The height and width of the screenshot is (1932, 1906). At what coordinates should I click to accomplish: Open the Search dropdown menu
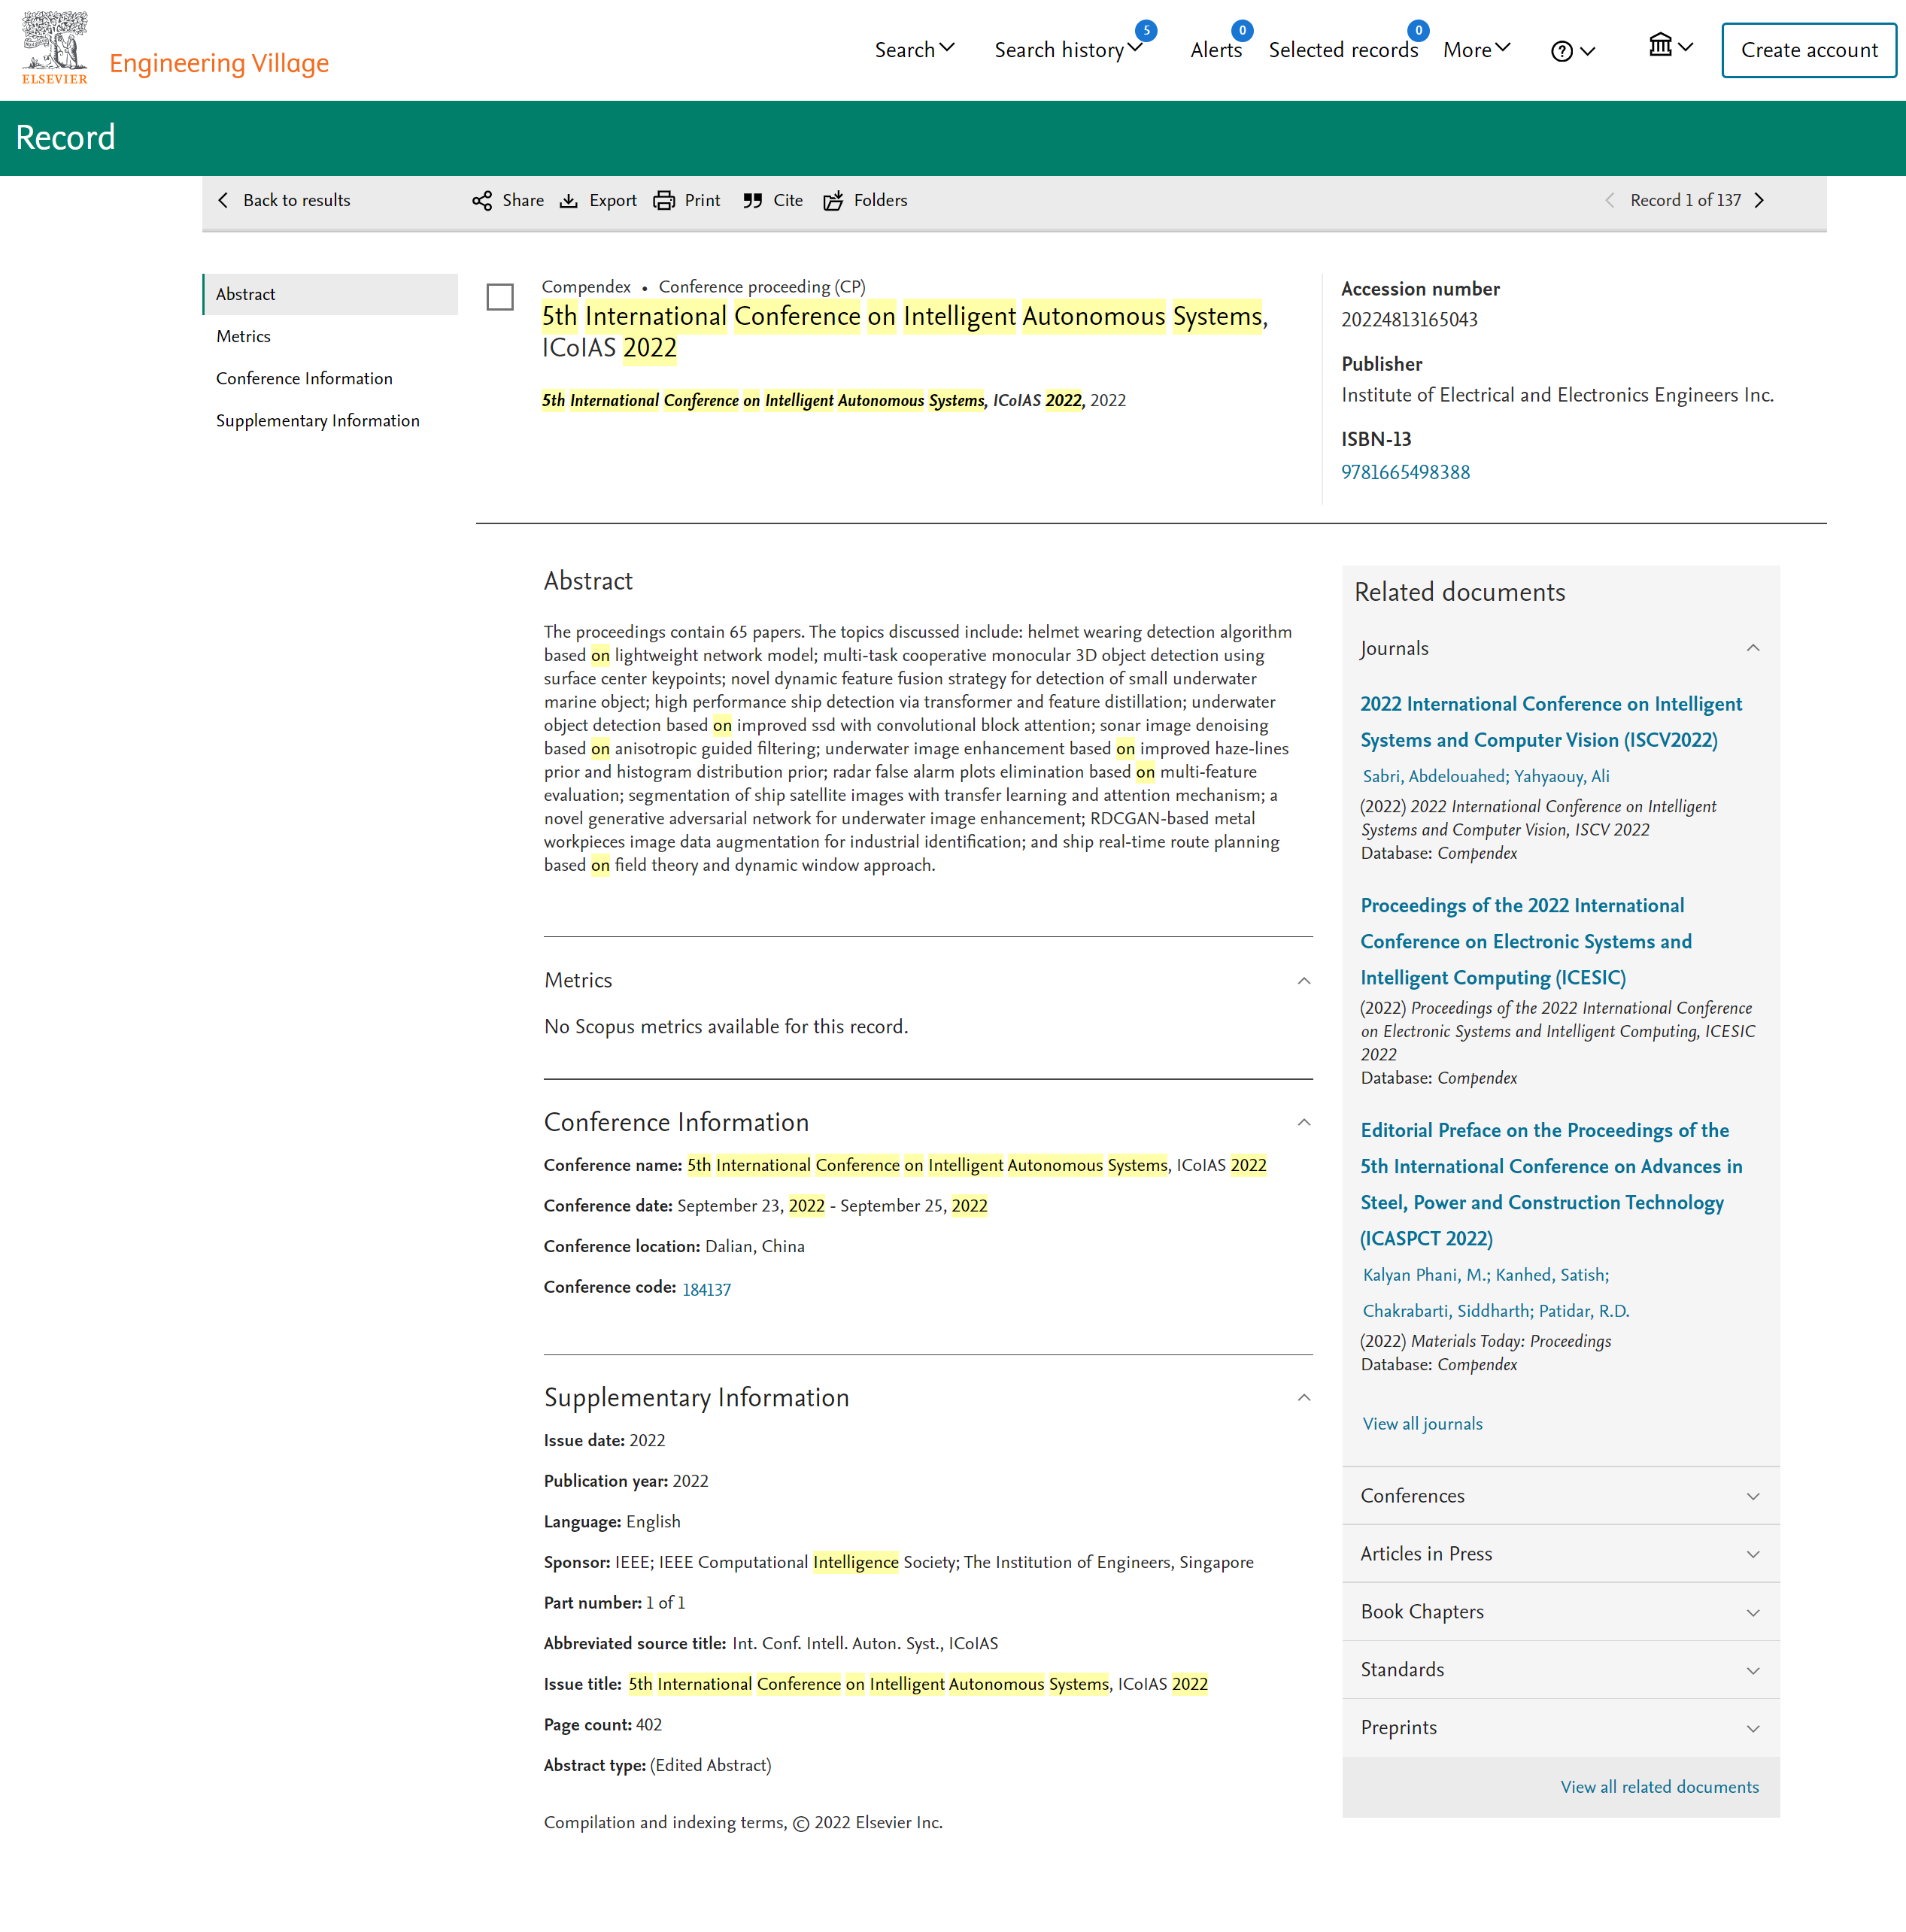pos(915,50)
